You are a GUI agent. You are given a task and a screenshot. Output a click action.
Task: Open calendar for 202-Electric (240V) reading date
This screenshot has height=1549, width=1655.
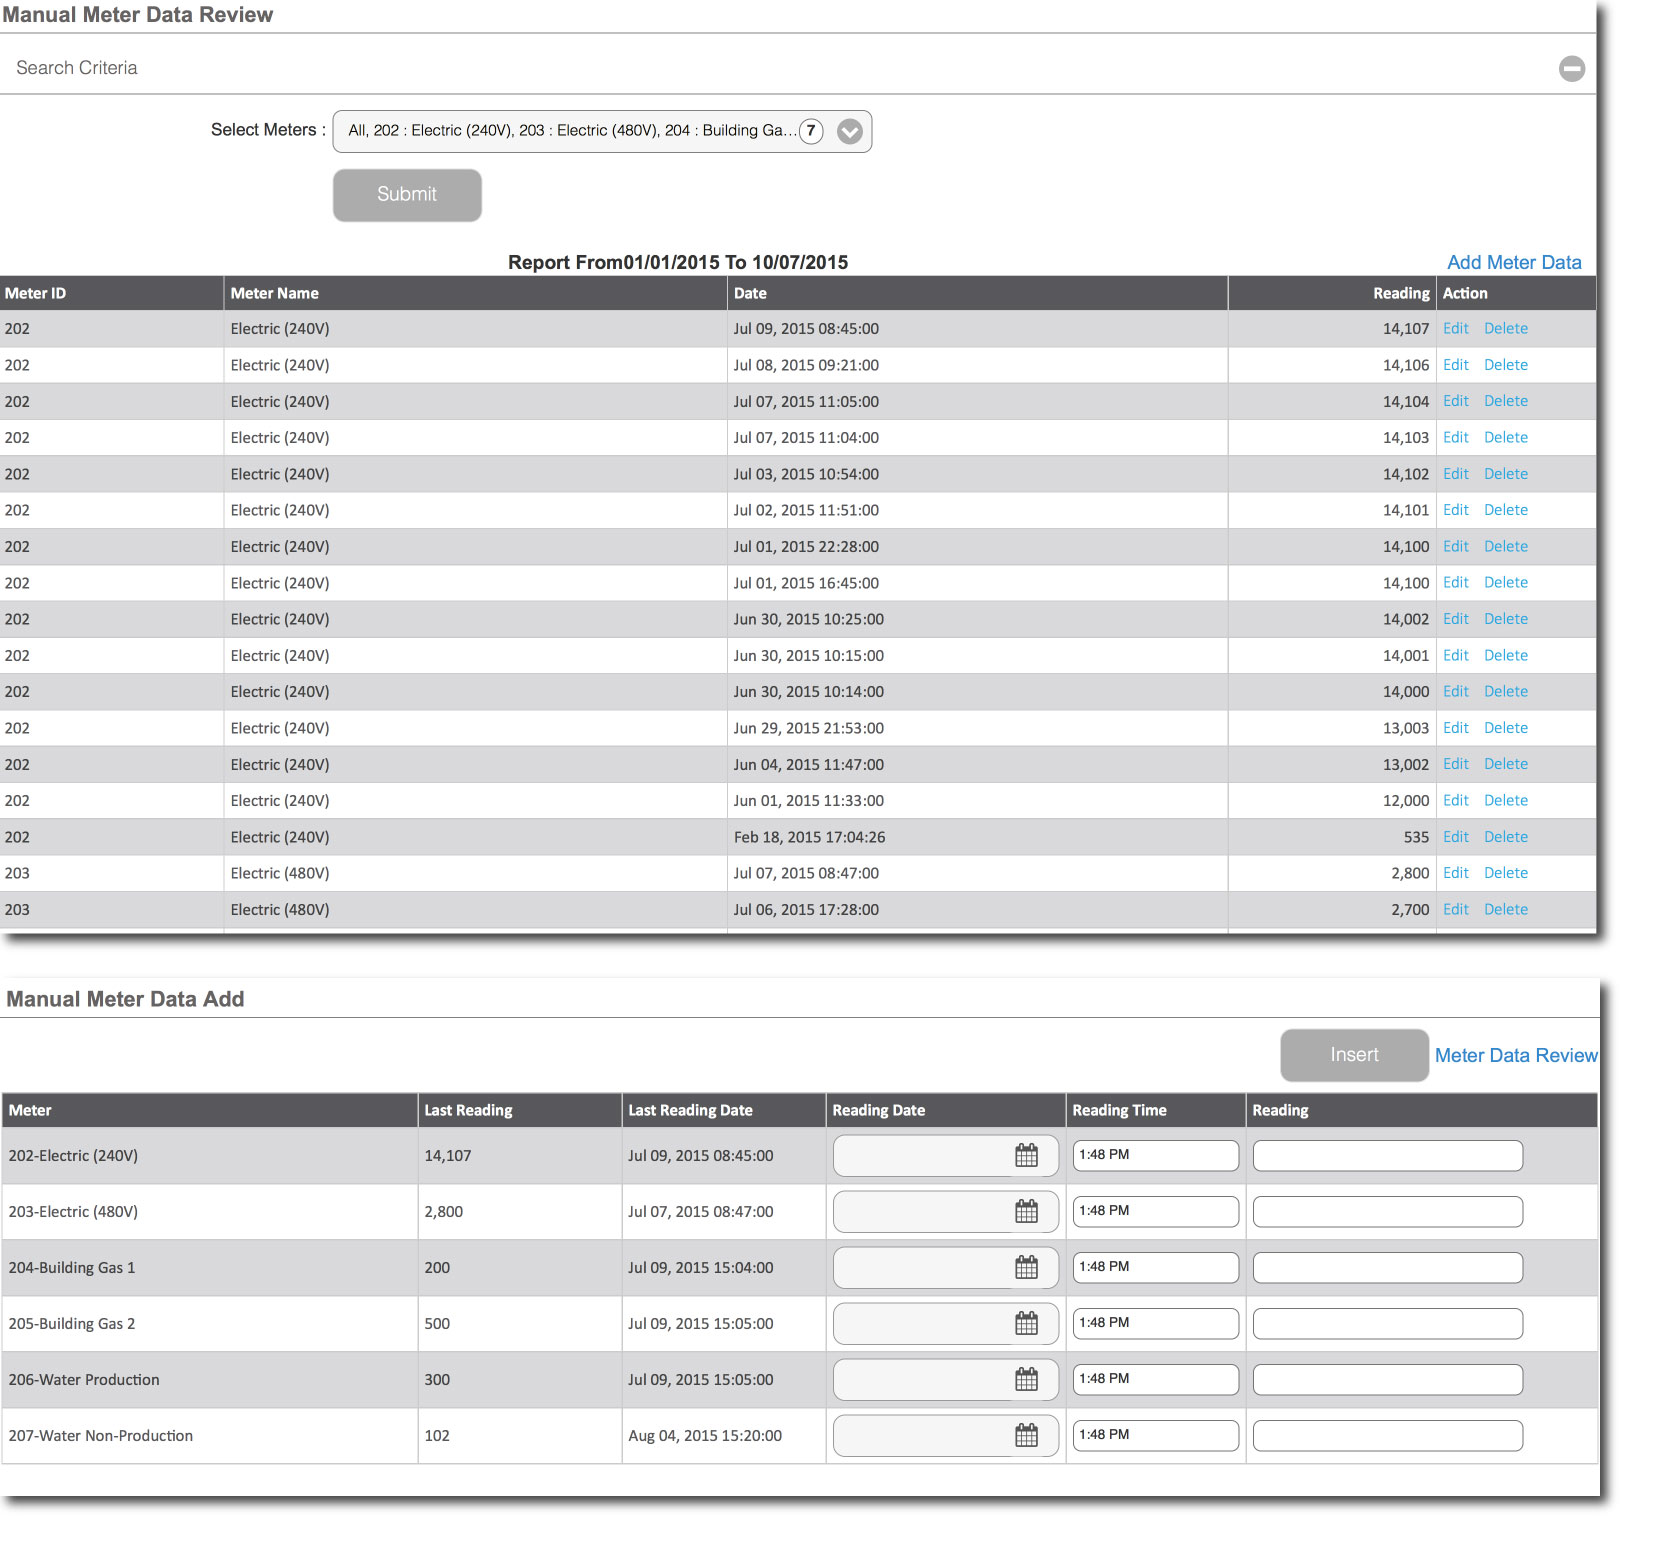click(1026, 1155)
